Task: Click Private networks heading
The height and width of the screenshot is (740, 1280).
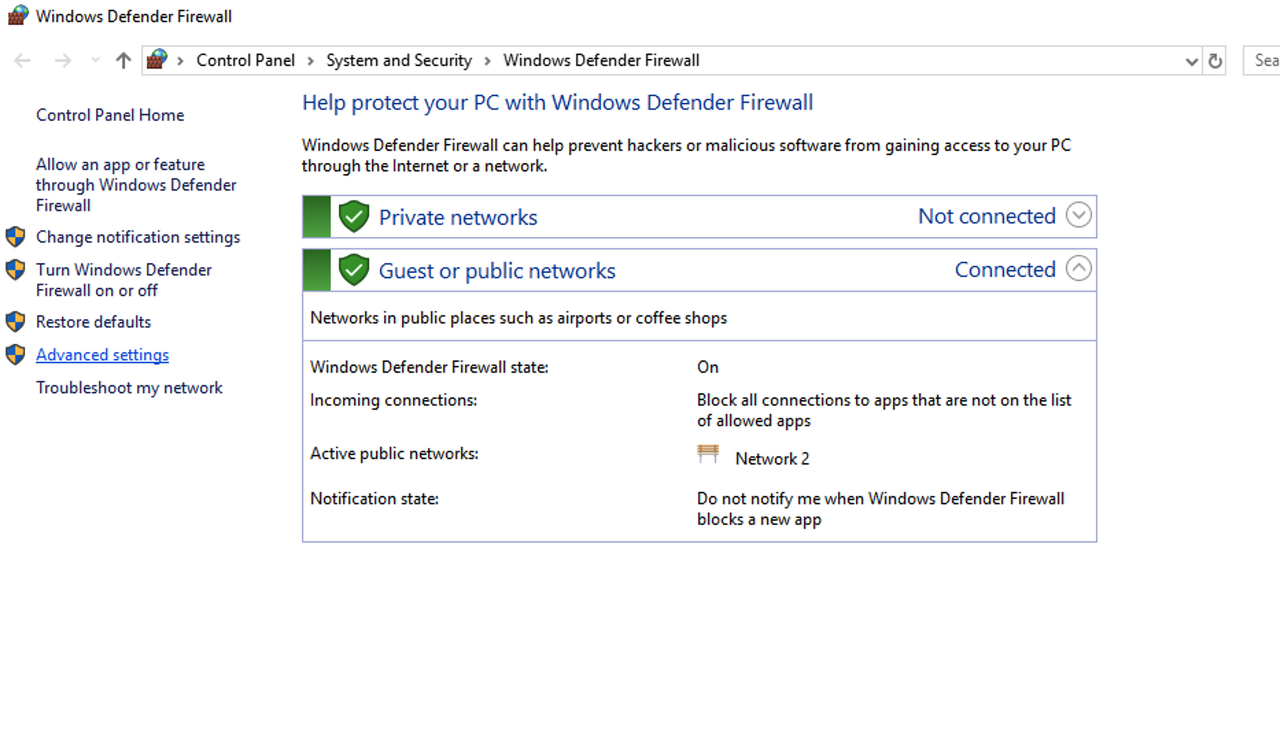Action: [458, 217]
